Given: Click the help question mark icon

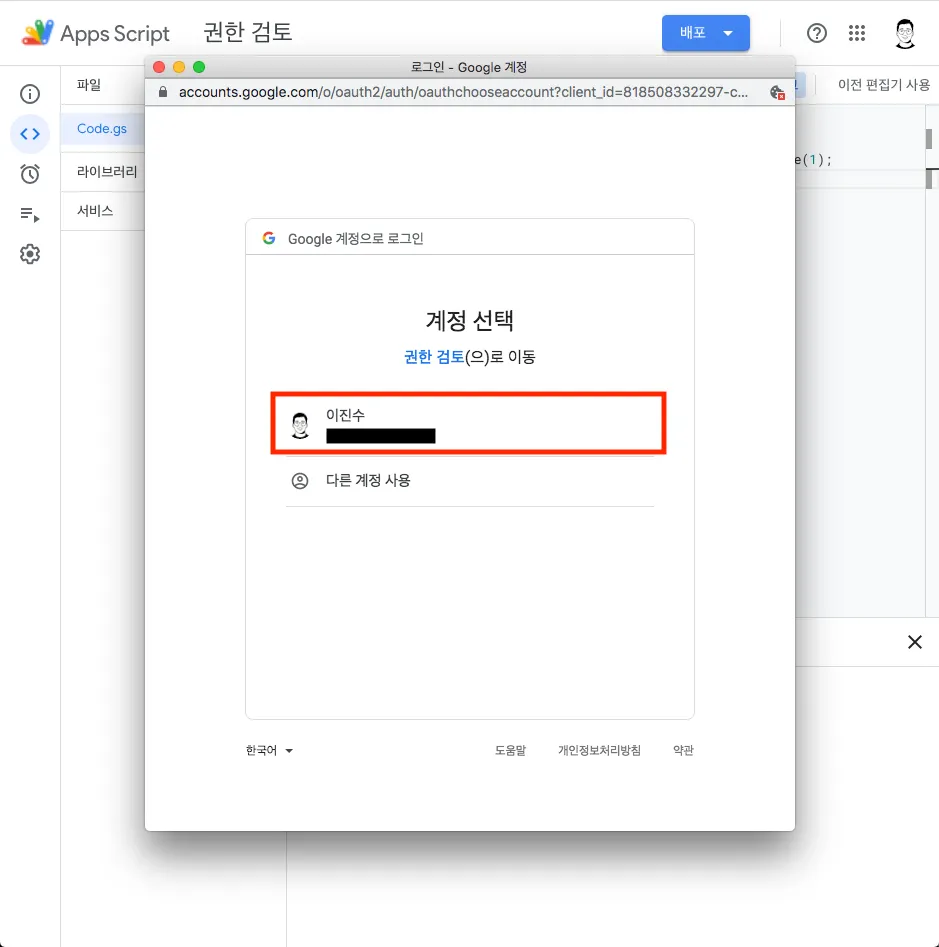Looking at the screenshot, I should [816, 33].
